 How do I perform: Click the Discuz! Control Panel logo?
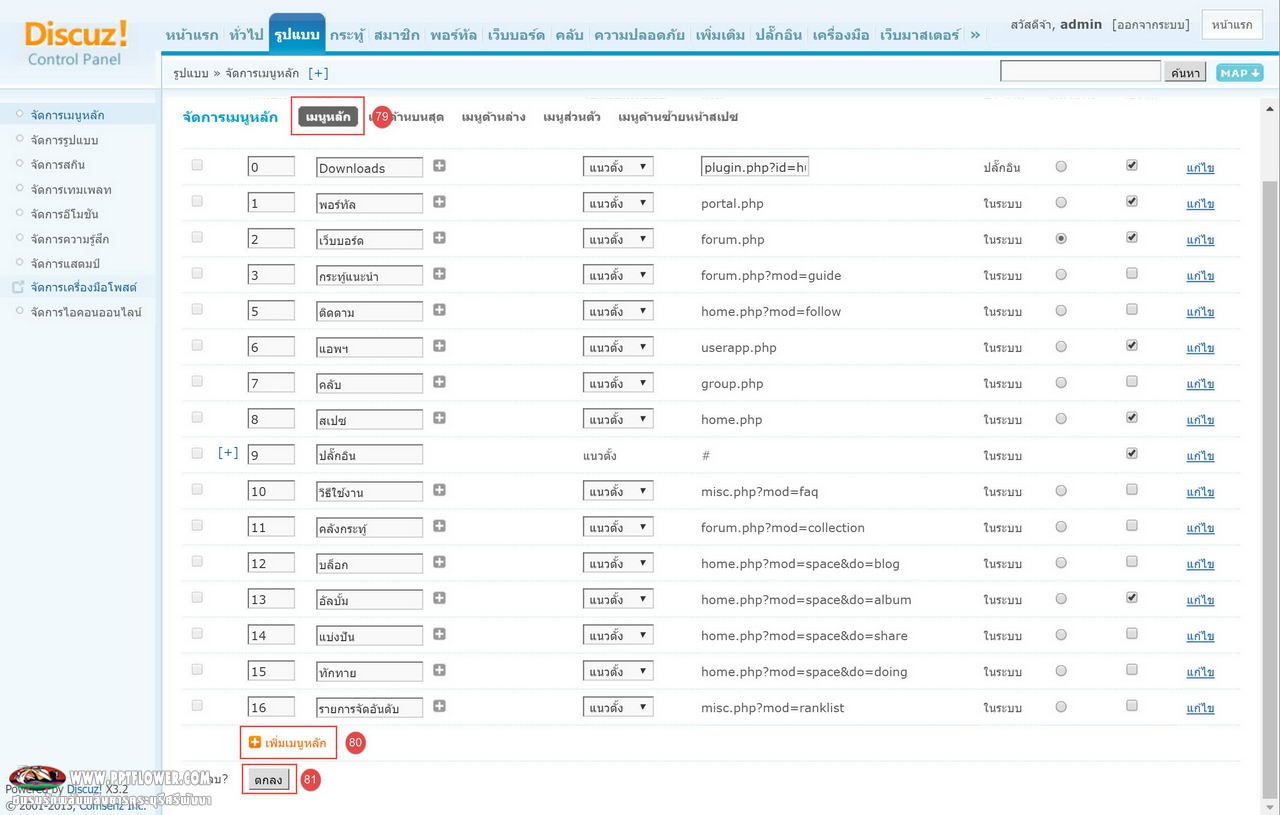click(x=76, y=44)
